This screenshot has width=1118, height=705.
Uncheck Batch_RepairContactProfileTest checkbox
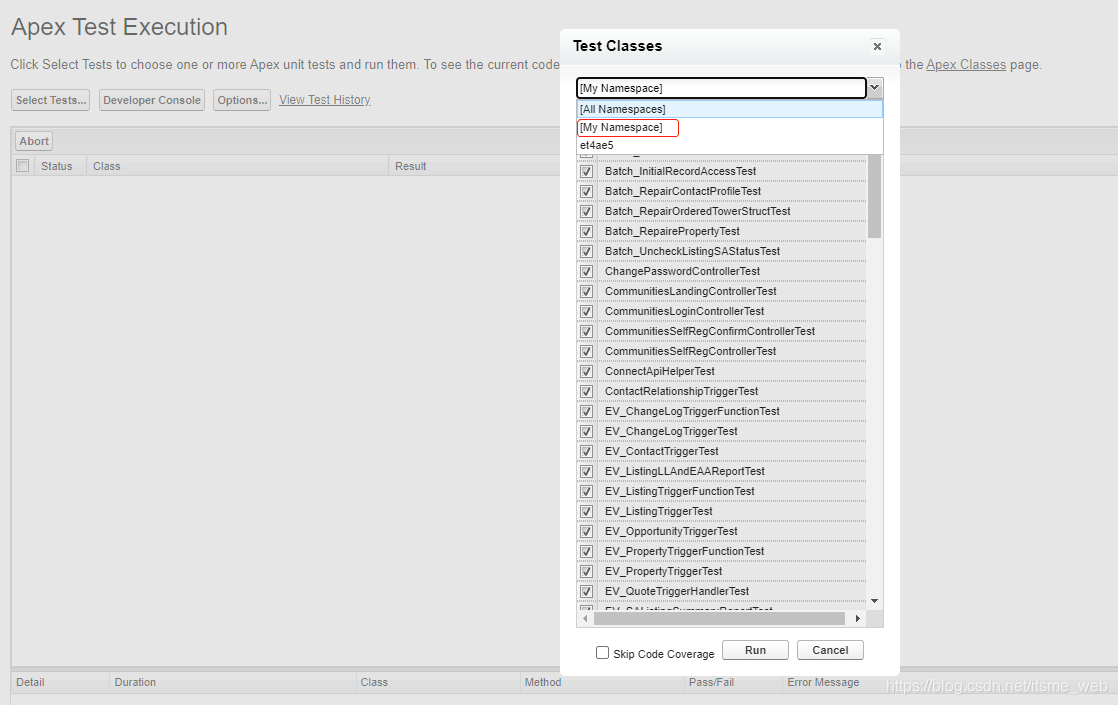point(586,192)
